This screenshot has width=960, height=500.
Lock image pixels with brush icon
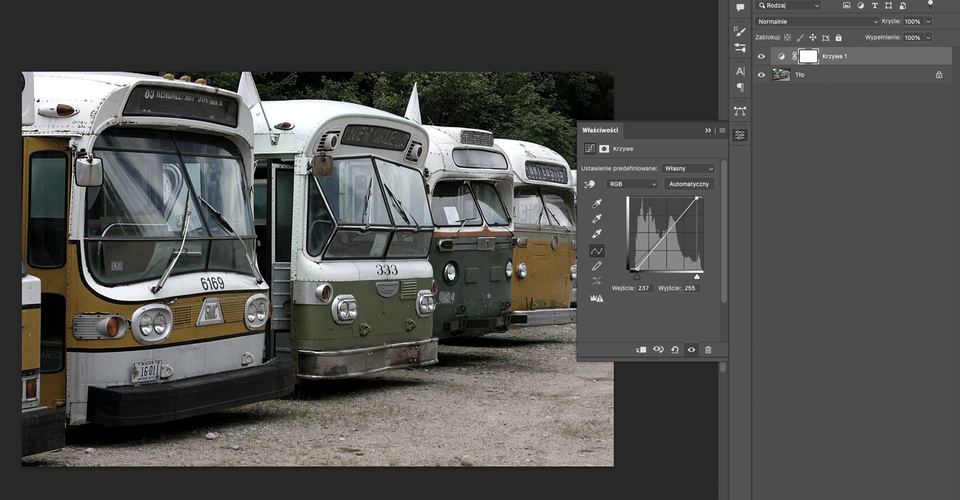point(800,37)
